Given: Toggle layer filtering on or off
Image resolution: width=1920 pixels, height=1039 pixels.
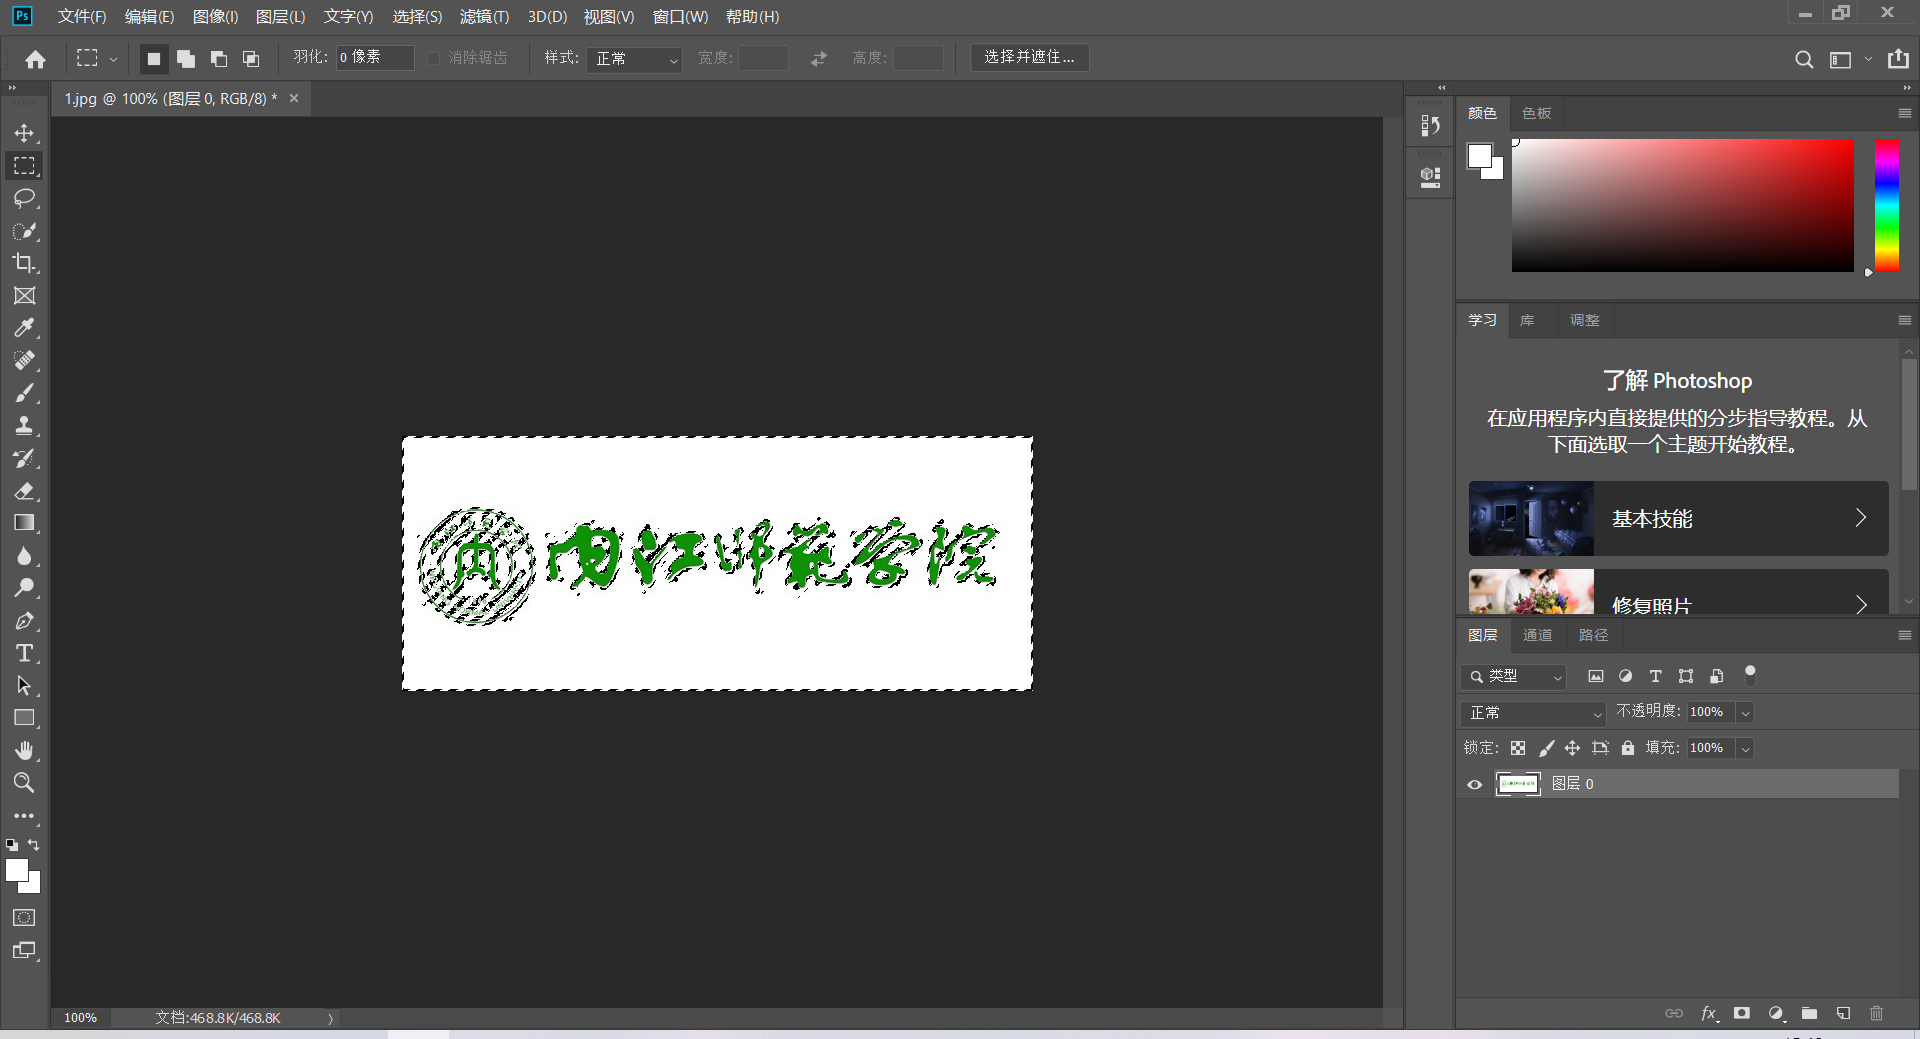Looking at the screenshot, I should click(1750, 676).
